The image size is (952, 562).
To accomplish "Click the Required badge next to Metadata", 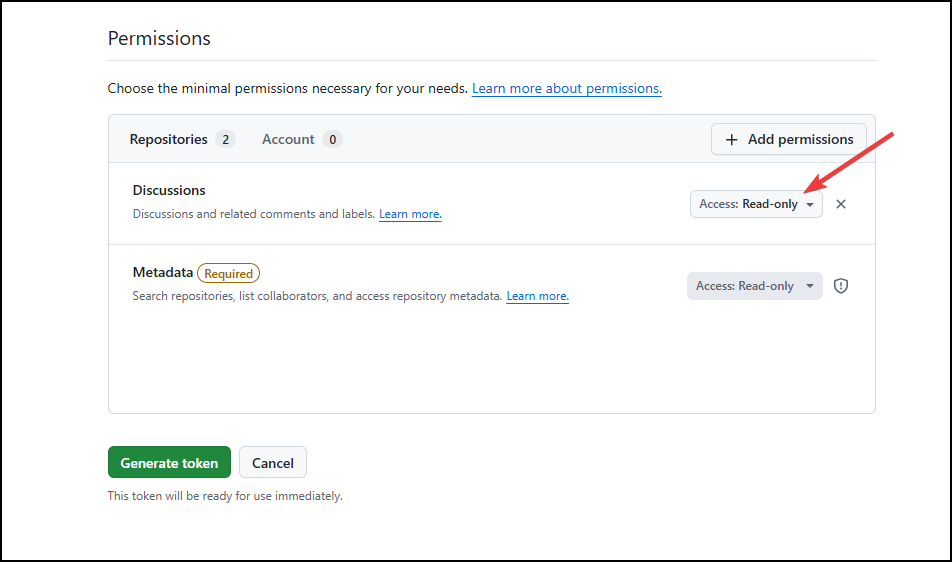I will click(x=228, y=273).
